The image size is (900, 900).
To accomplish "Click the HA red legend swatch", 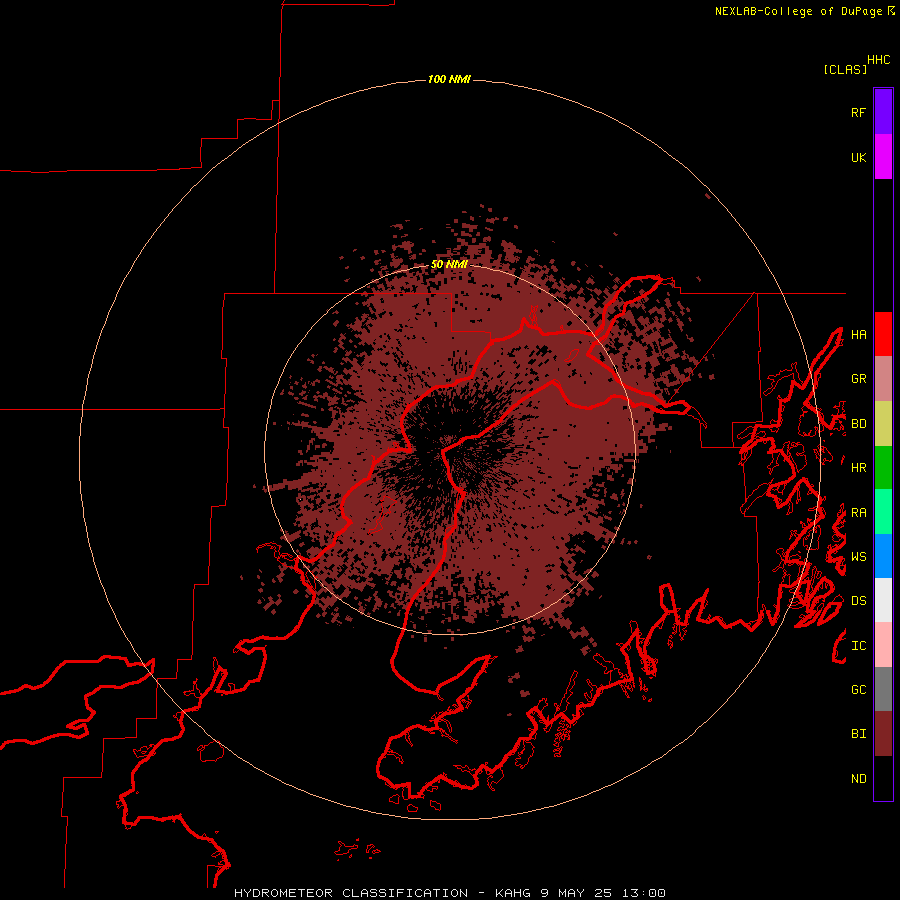I will [x=883, y=334].
